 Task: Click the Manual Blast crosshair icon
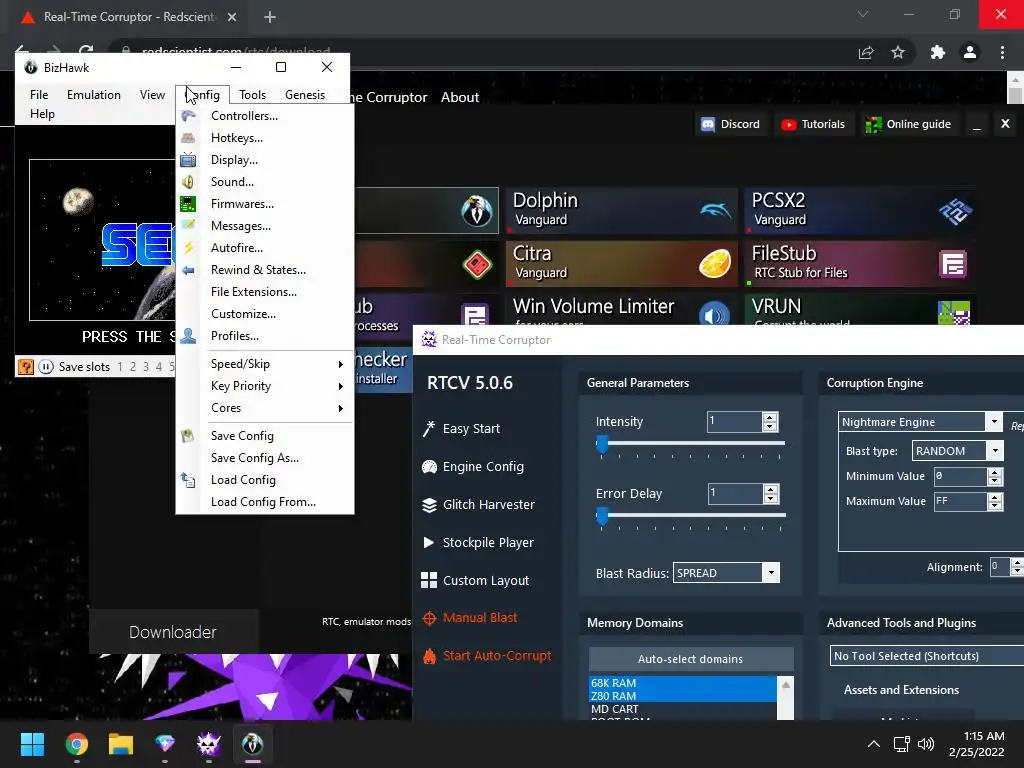point(429,618)
